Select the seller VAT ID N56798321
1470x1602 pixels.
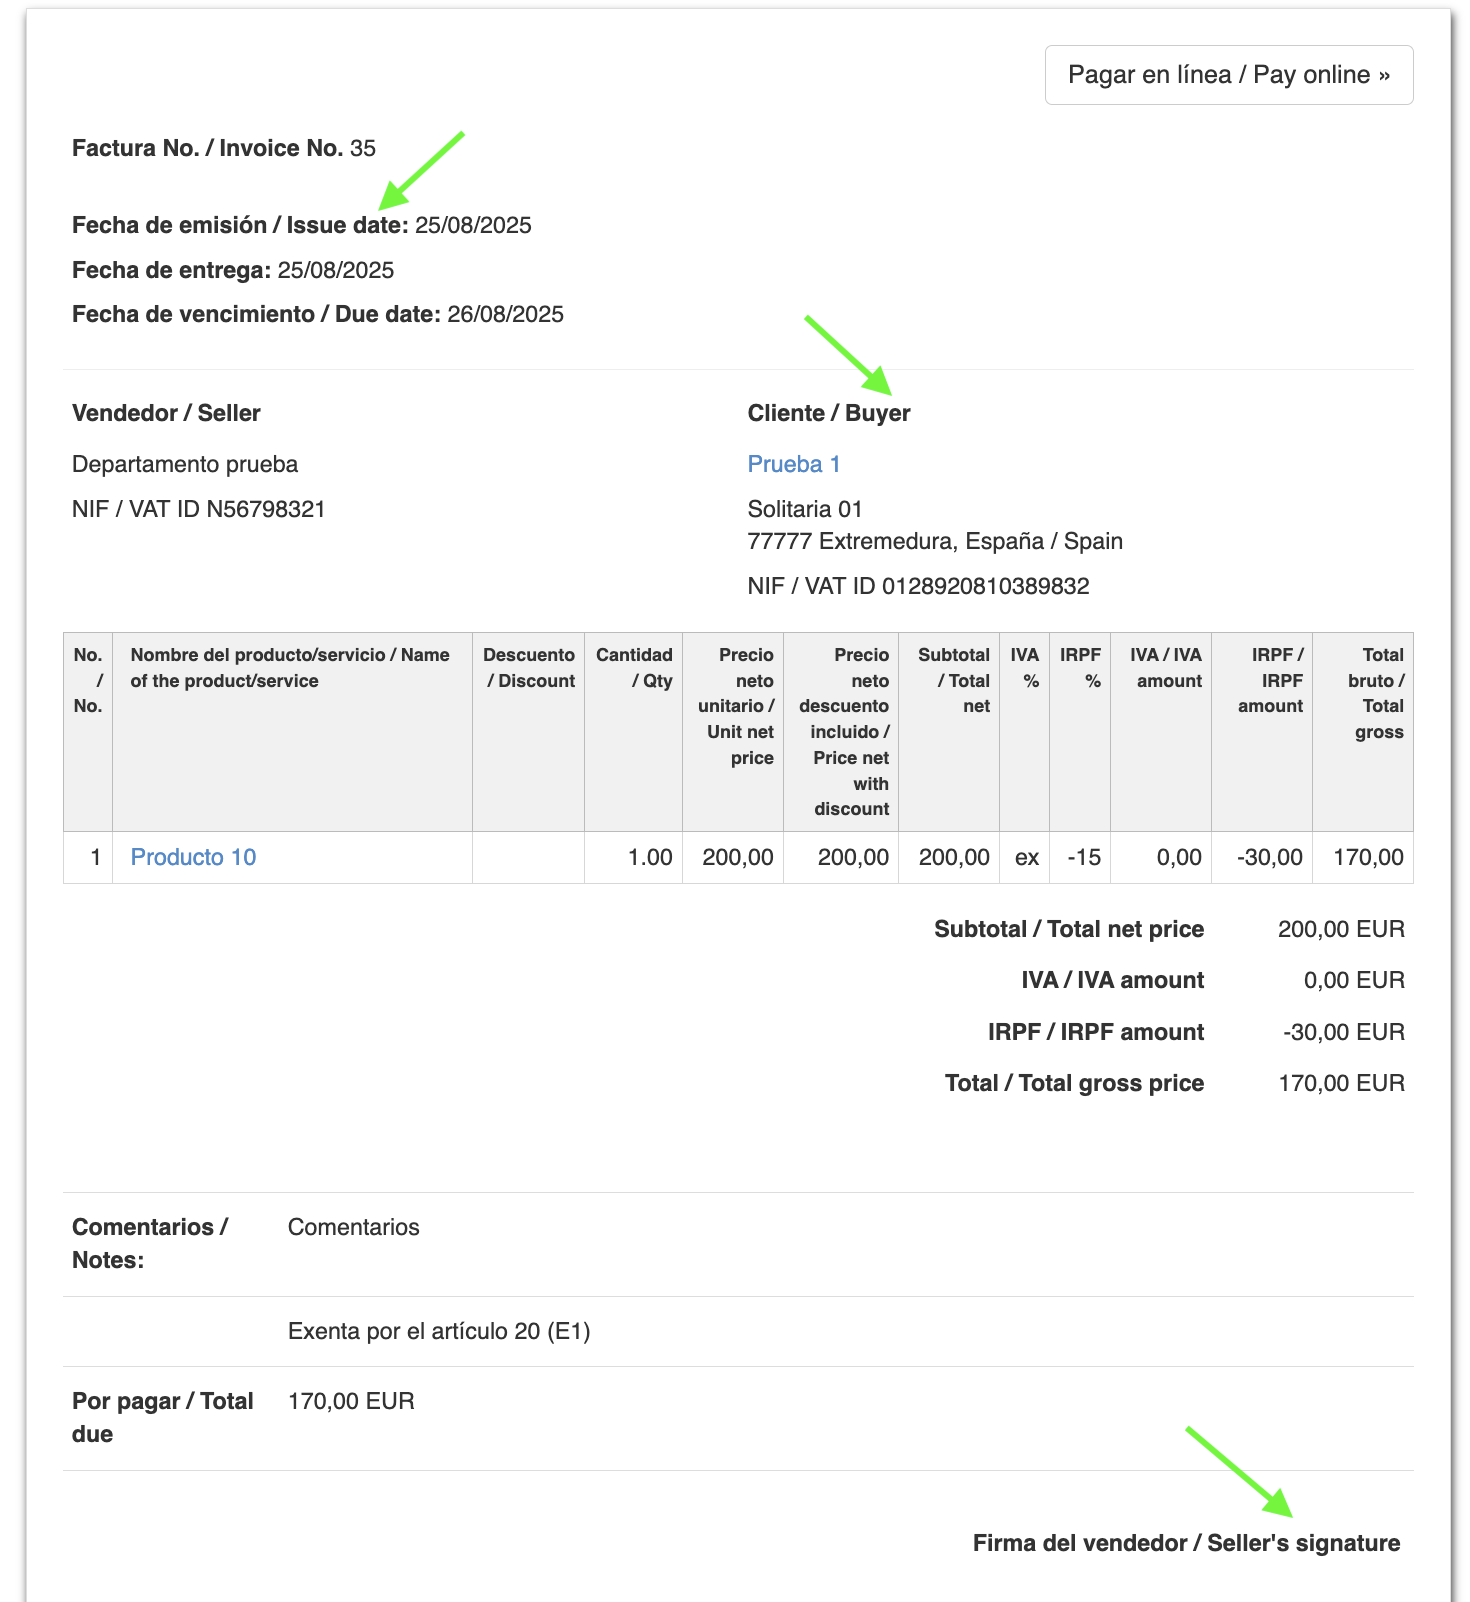265,509
